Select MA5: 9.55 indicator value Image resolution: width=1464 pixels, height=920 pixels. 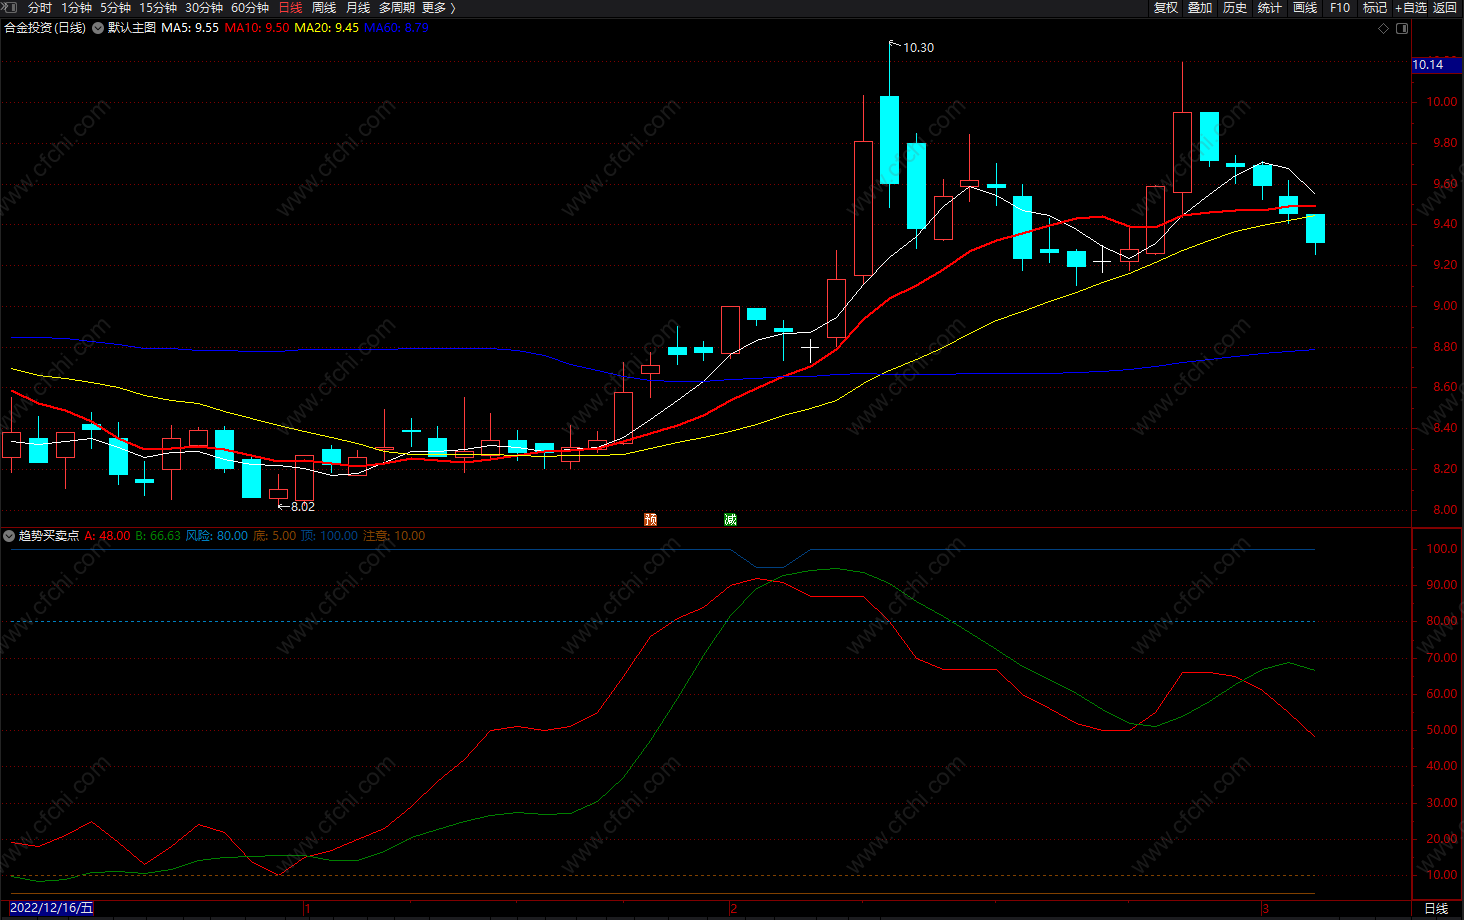pos(190,28)
